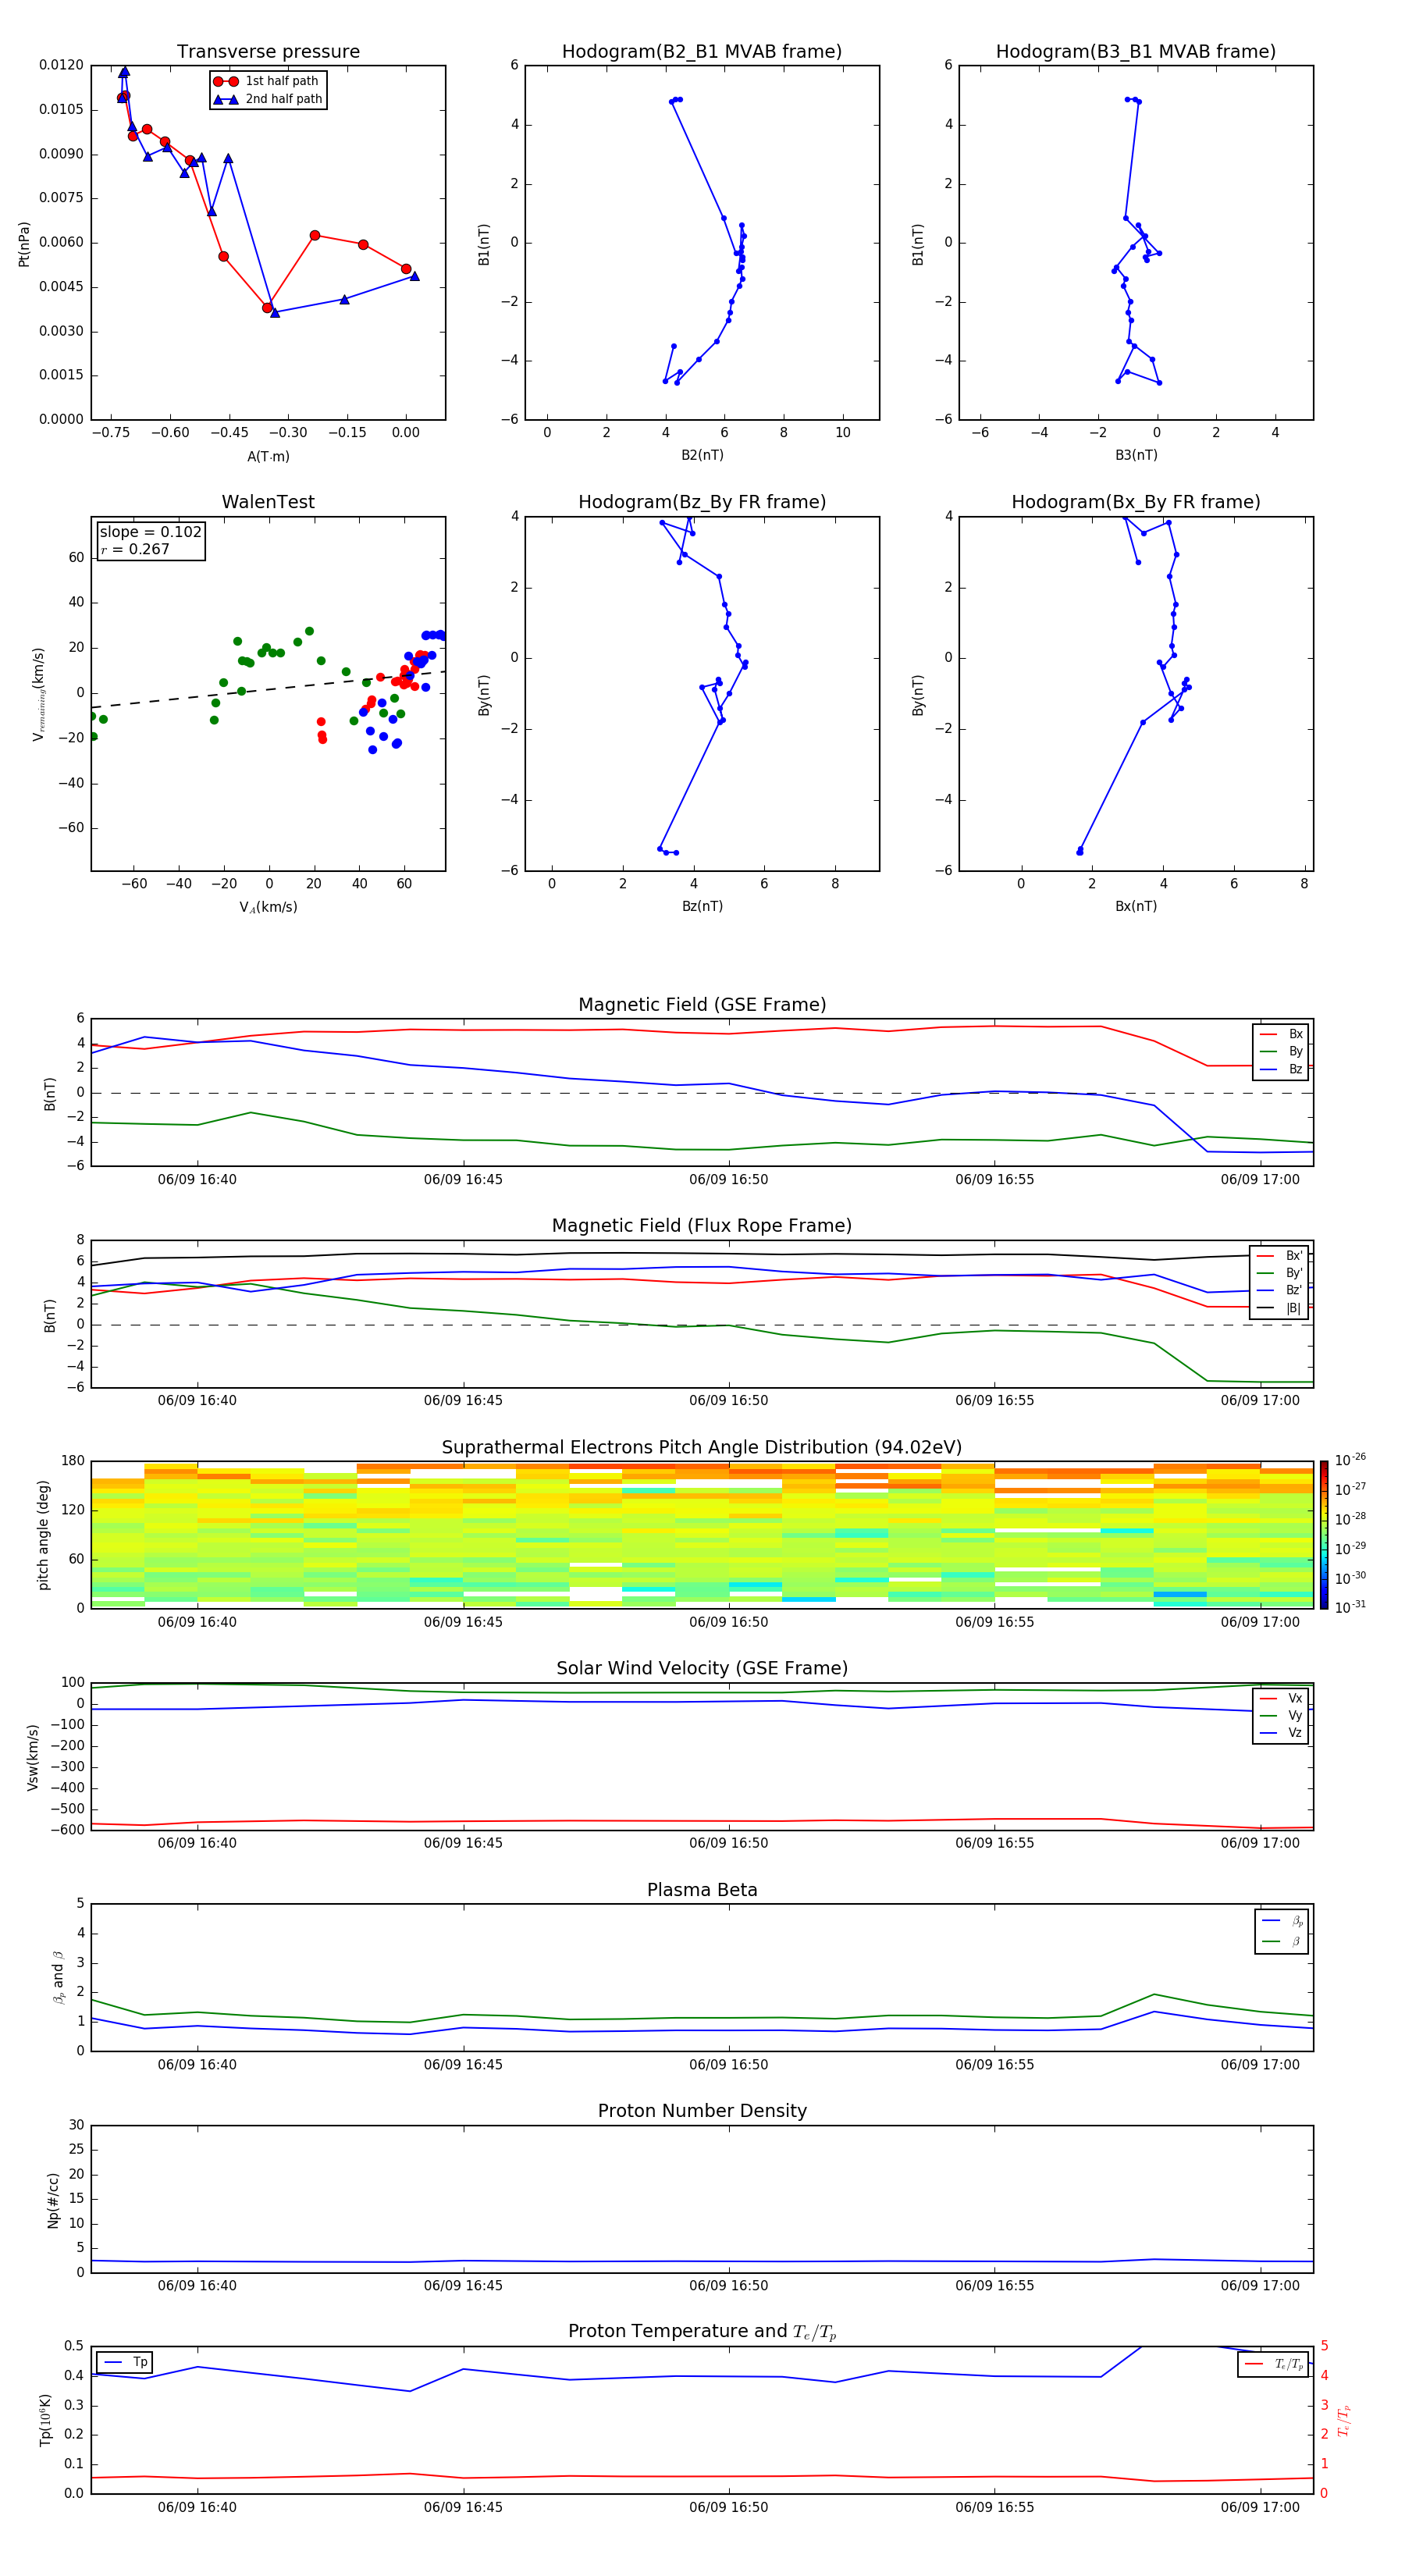
Task: Click the 'Magnetic Field (GSE Frame)' title
Action: 702,1005
